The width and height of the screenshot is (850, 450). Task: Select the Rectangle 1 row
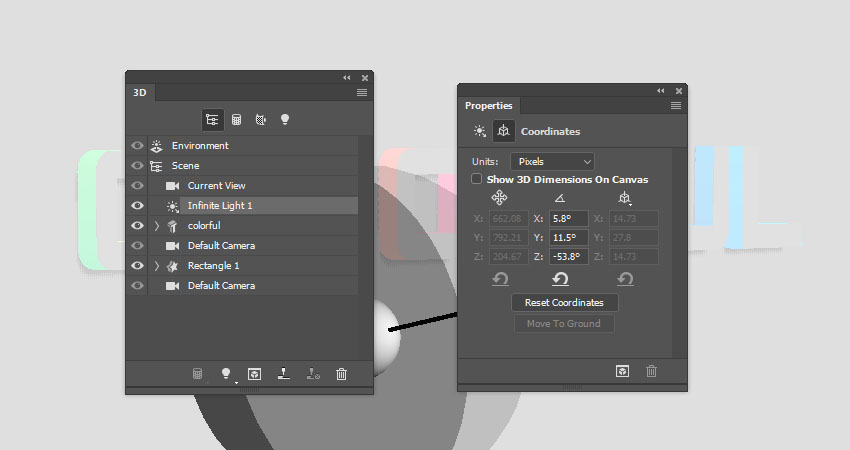253,266
